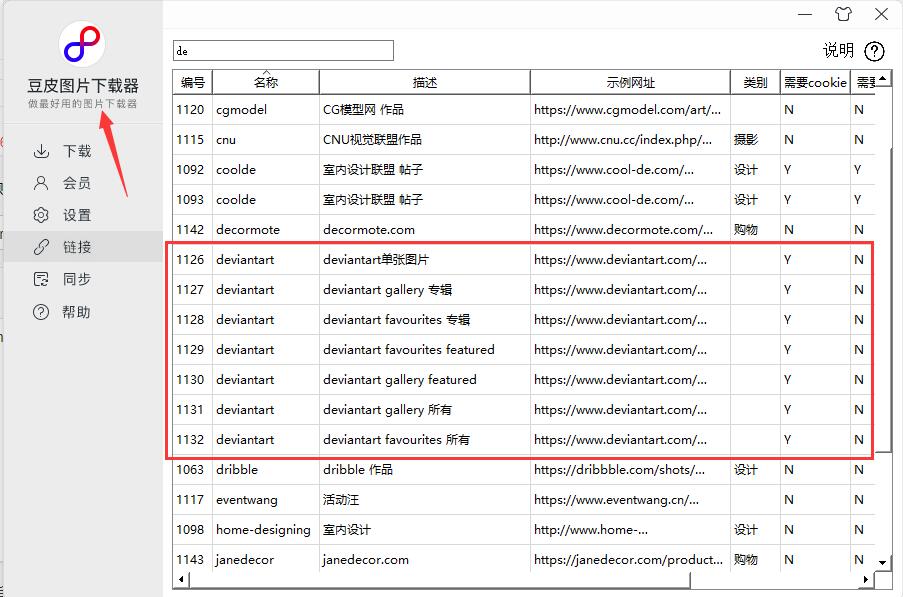Select the row numbered 1092 coolde
The width and height of the screenshot is (903, 597).
(524, 169)
